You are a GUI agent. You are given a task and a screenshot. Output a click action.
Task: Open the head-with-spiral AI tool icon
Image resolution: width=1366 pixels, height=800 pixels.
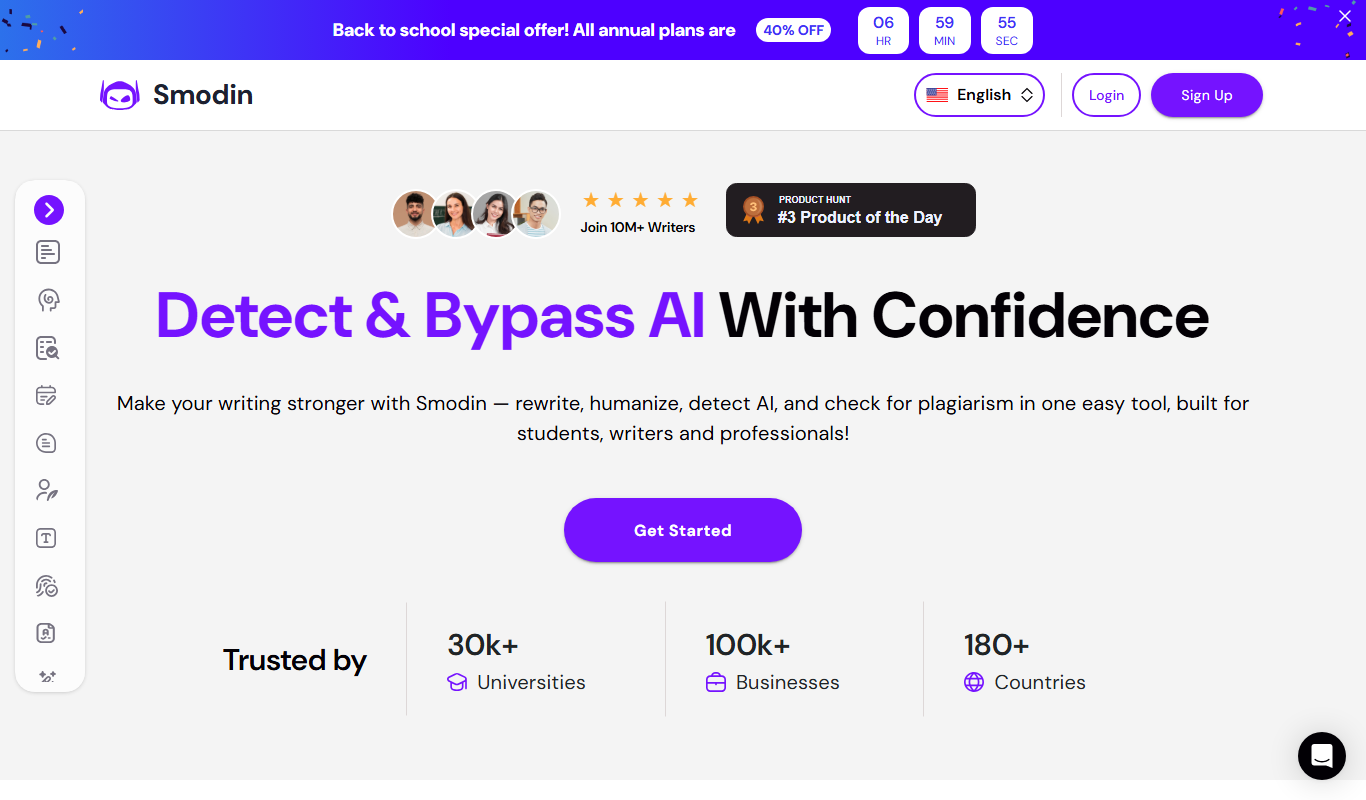[x=48, y=300]
